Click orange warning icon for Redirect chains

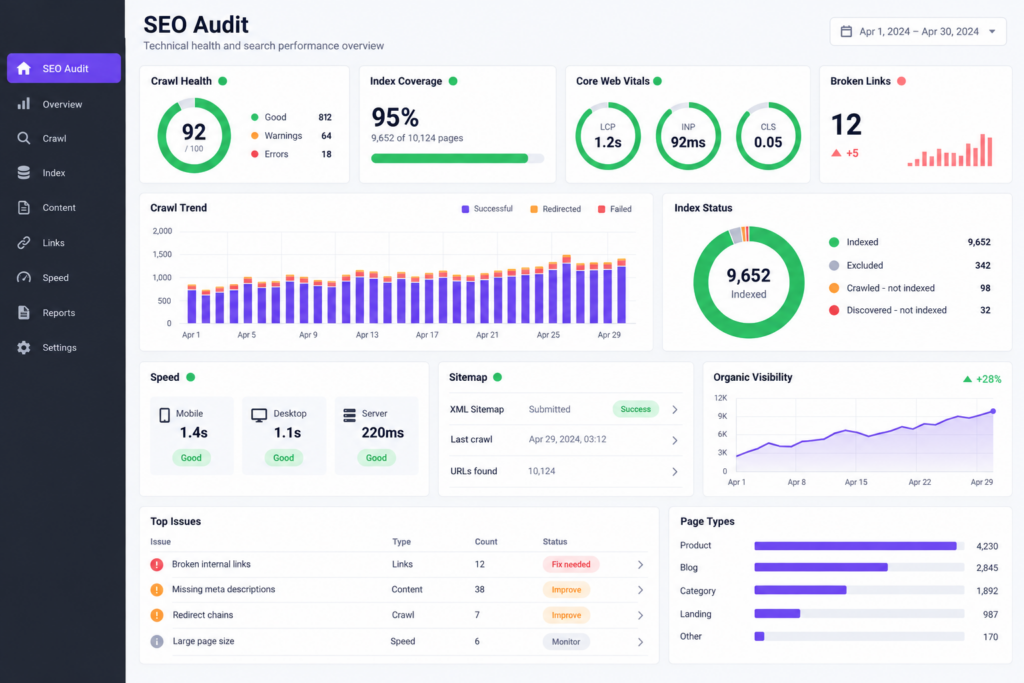pos(157,615)
